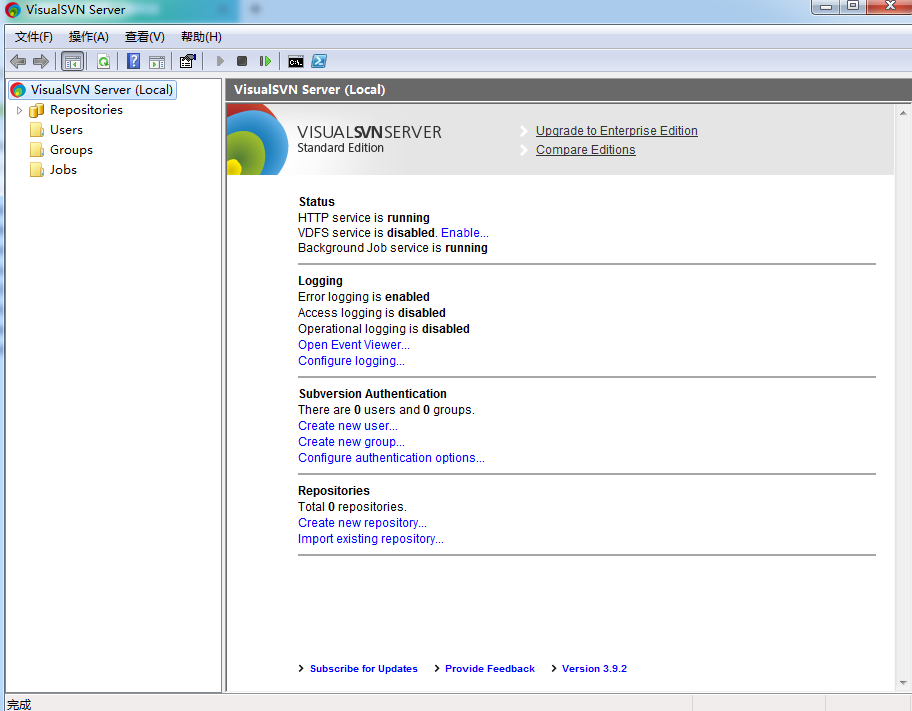Click the Restart service green icon
This screenshot has width=912, height=711.
(x=265, y=61)
